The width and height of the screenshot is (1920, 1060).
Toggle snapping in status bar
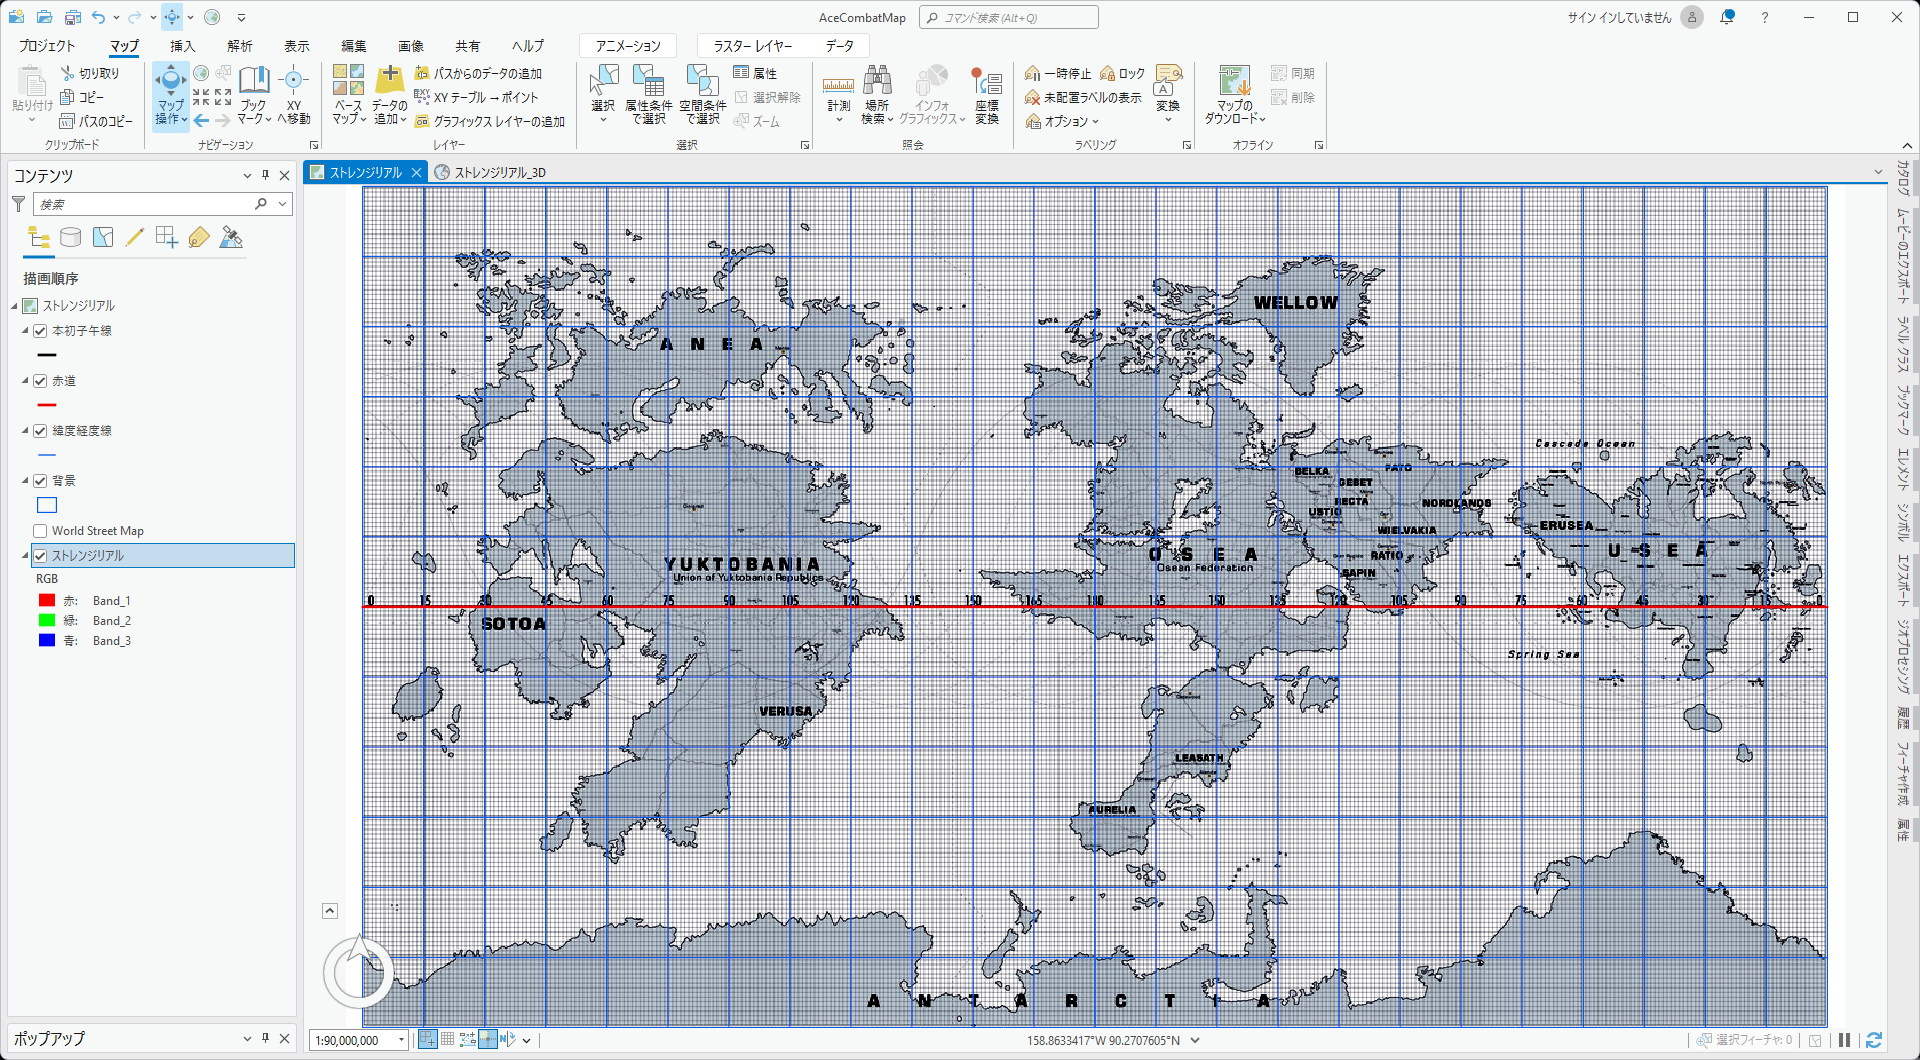point(427,1040)
